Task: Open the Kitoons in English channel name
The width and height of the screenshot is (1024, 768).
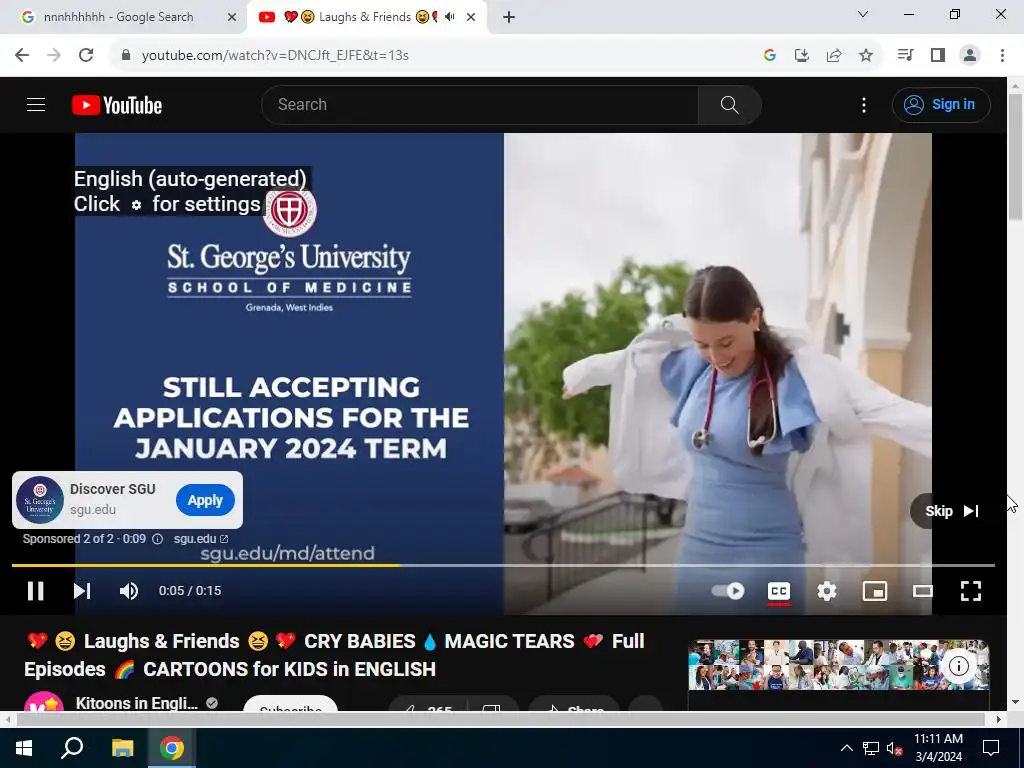Action: (136, 703)
